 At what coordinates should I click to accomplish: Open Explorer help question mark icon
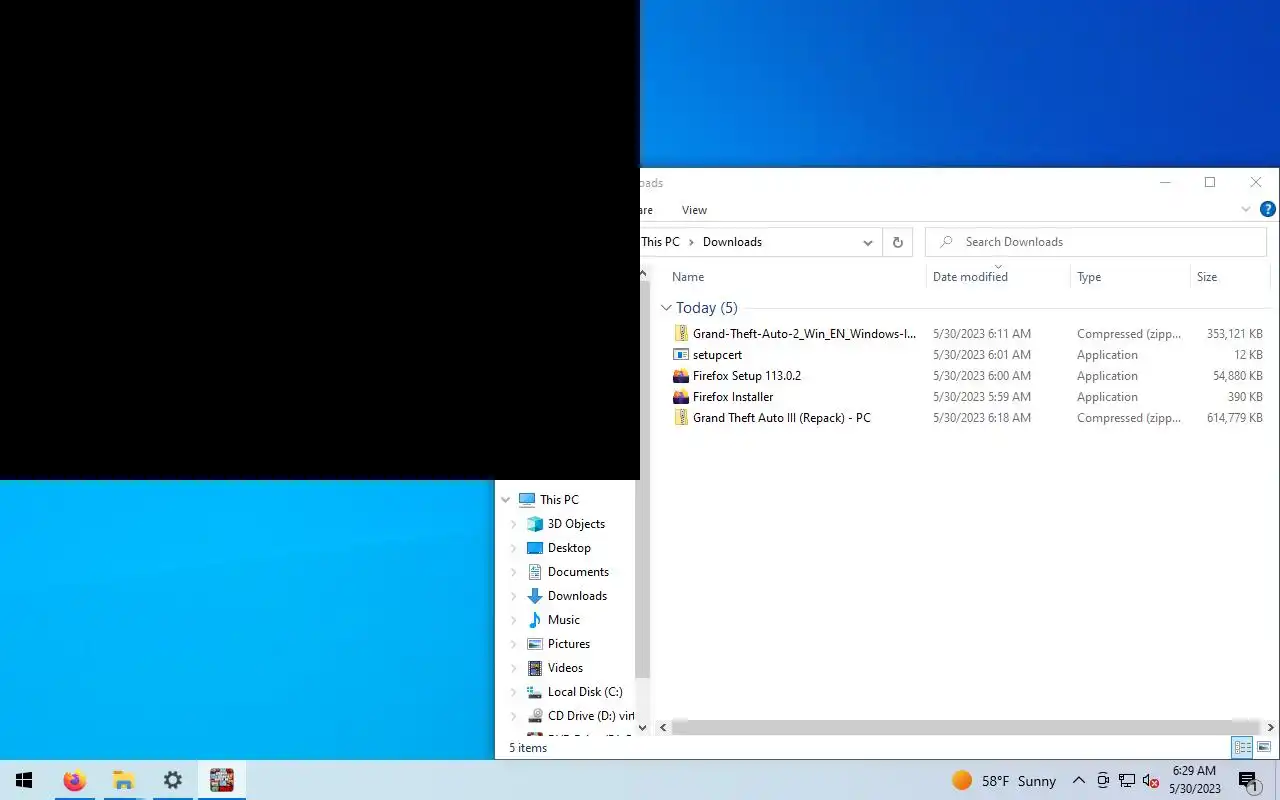click(x=1267, y=210)
